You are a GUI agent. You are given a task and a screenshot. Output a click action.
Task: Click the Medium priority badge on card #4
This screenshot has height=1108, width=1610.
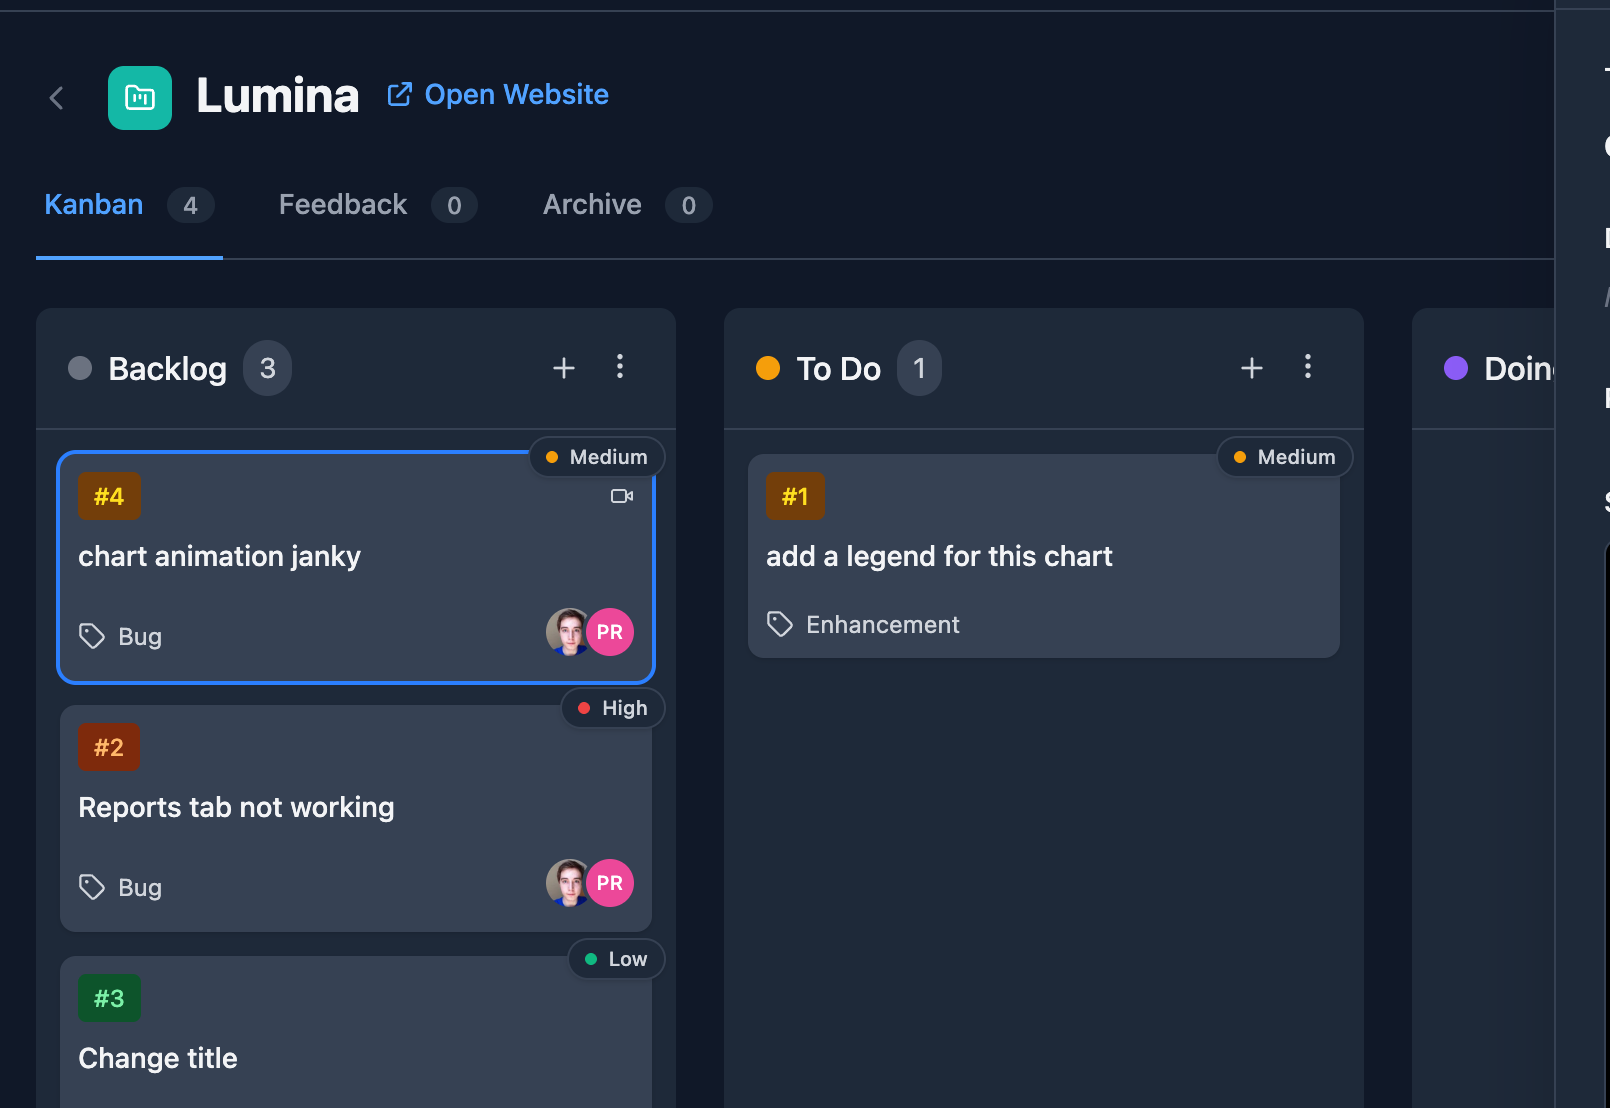597,457
